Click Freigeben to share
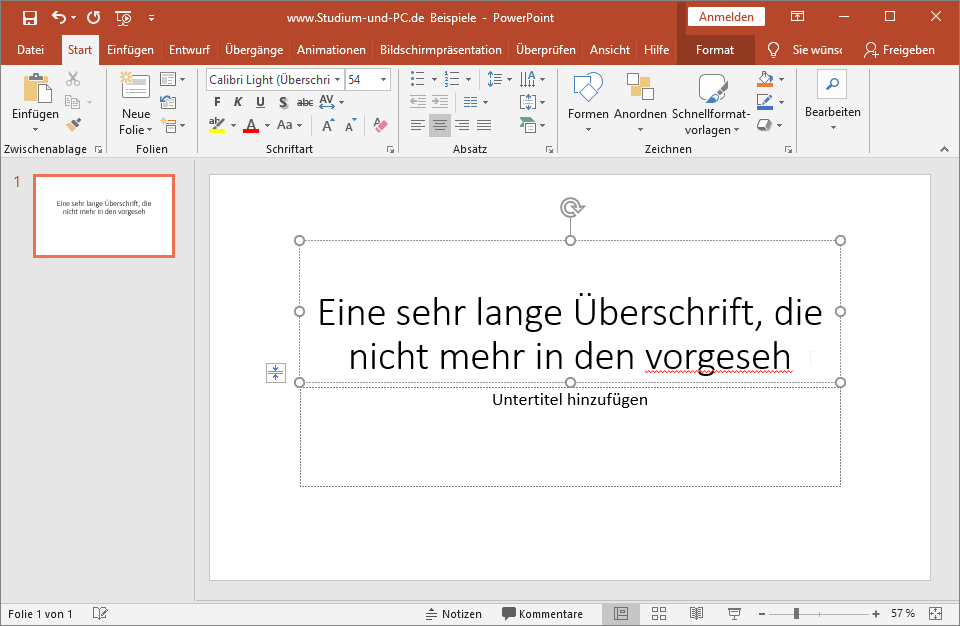 coord(899,50)
